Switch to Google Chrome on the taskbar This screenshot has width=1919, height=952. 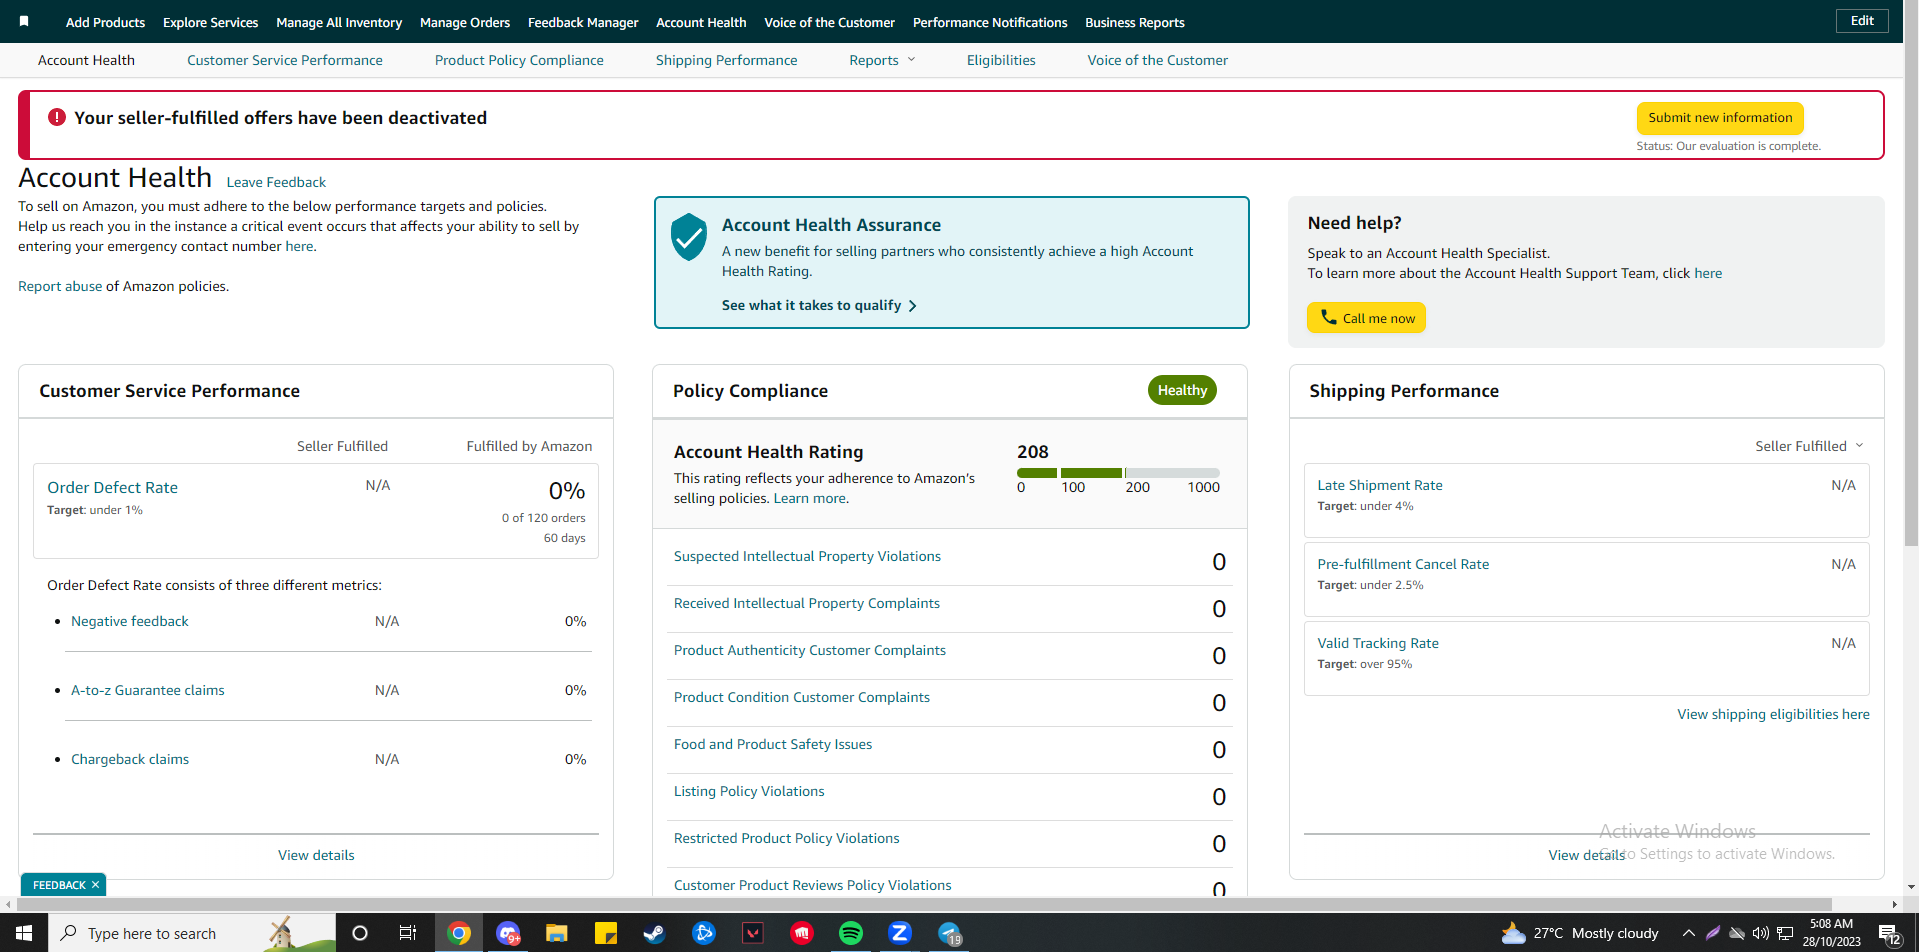click(x=459, y=933)
